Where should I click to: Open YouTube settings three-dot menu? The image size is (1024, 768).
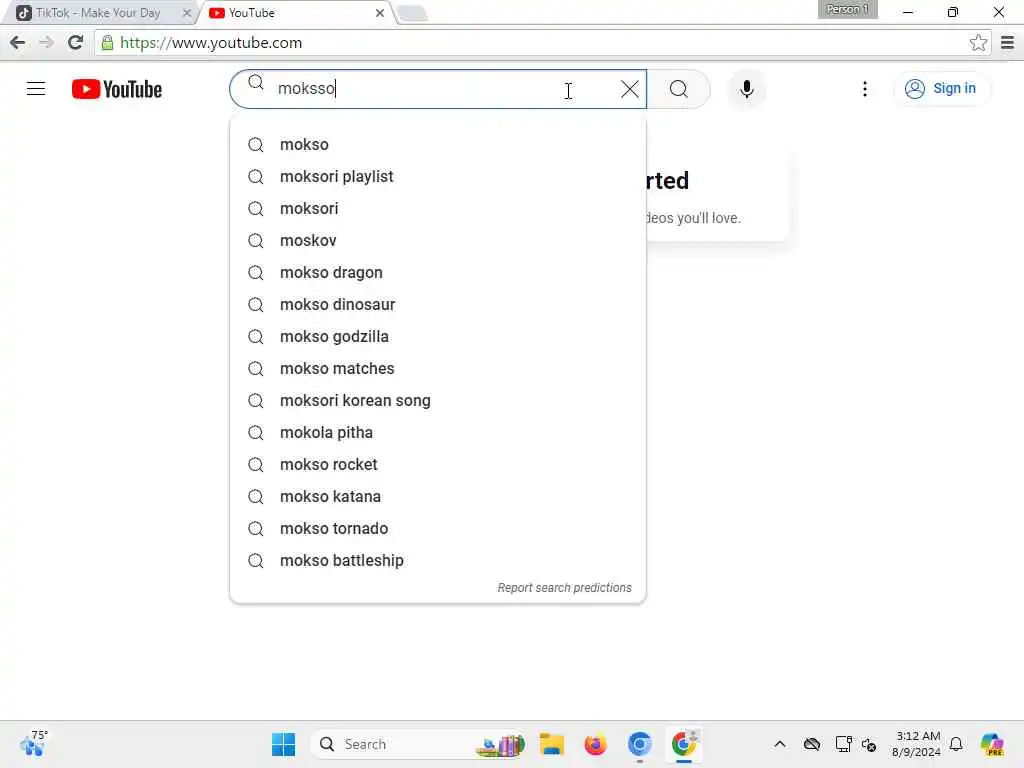tap(865, 89)
